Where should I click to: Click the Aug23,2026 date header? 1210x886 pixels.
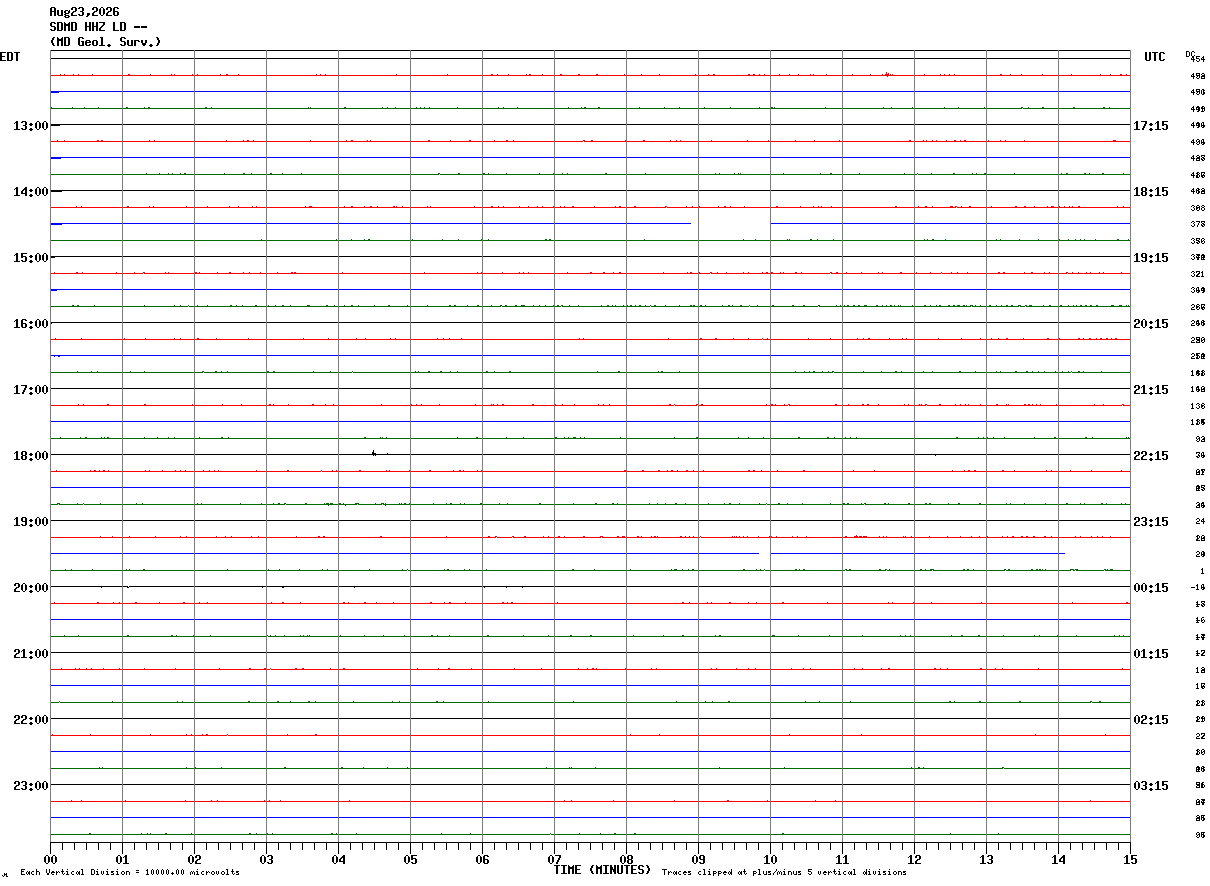(x=84, y=12)
